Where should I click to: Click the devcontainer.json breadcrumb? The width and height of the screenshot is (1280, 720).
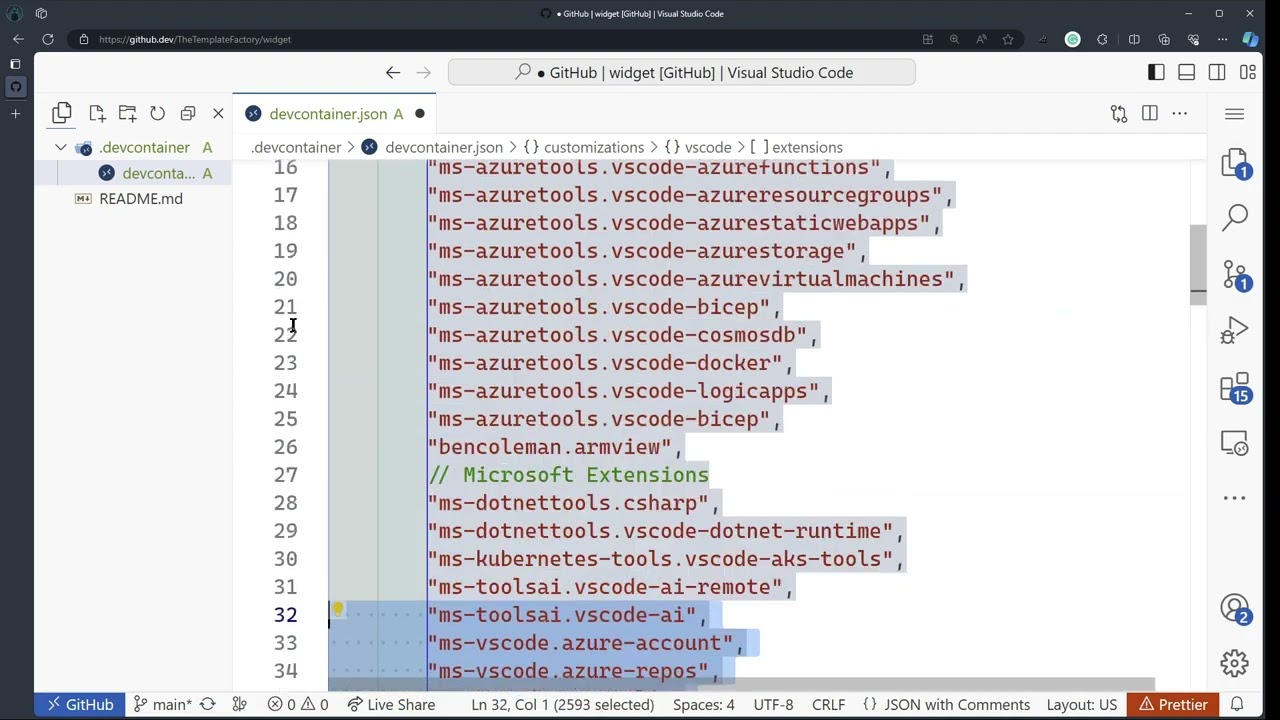click(433, 147)
